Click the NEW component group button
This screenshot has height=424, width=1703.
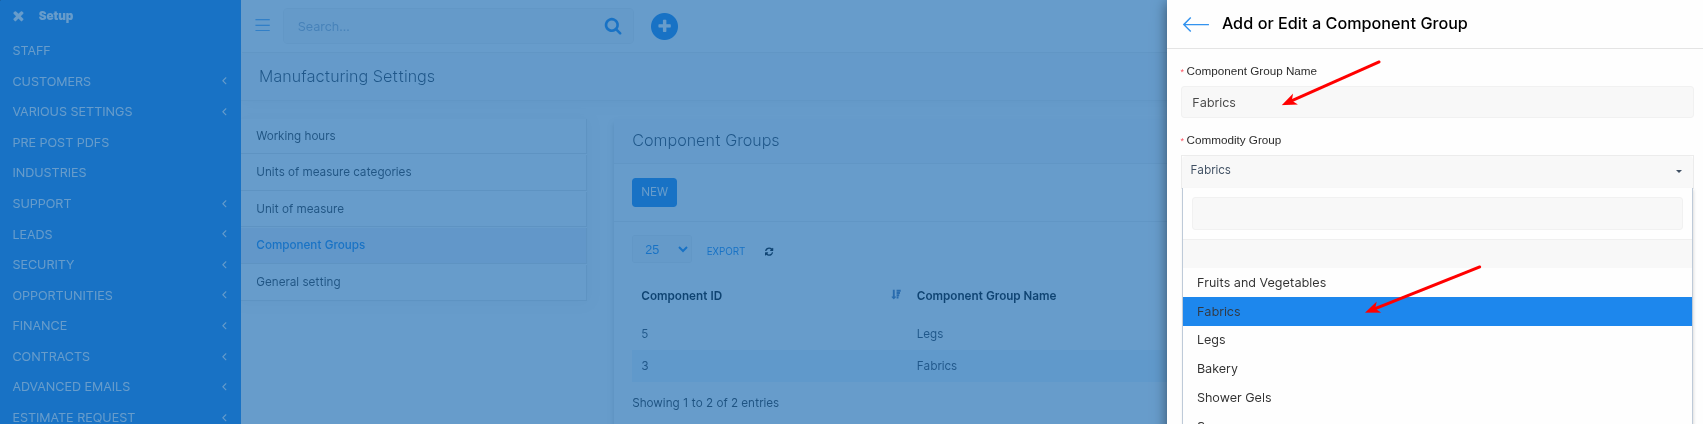click(x=654, y=192)
